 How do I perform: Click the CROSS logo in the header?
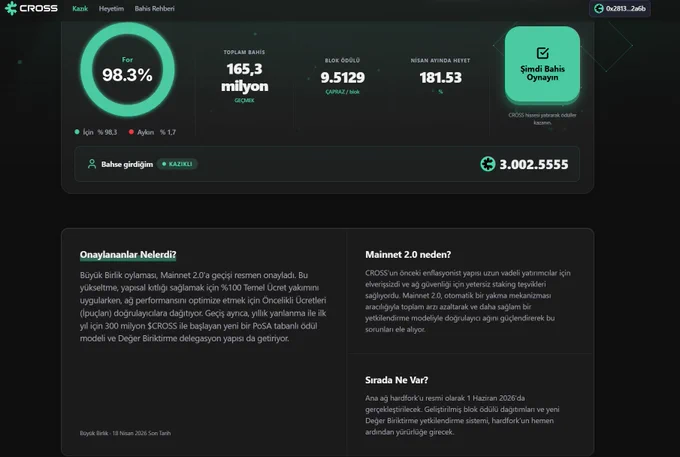click(x=31, y=8)
